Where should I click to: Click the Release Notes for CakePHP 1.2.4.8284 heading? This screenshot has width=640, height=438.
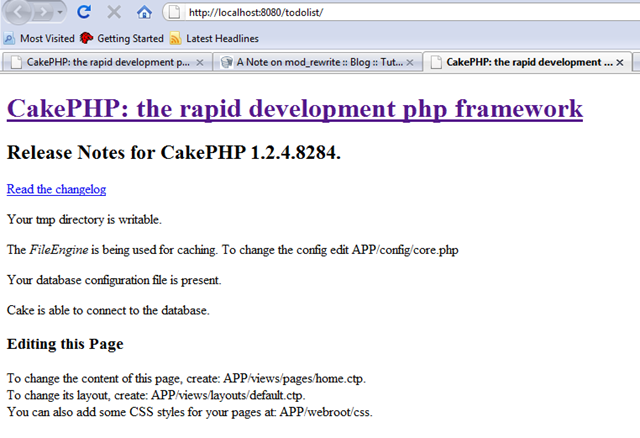point(174,153)
